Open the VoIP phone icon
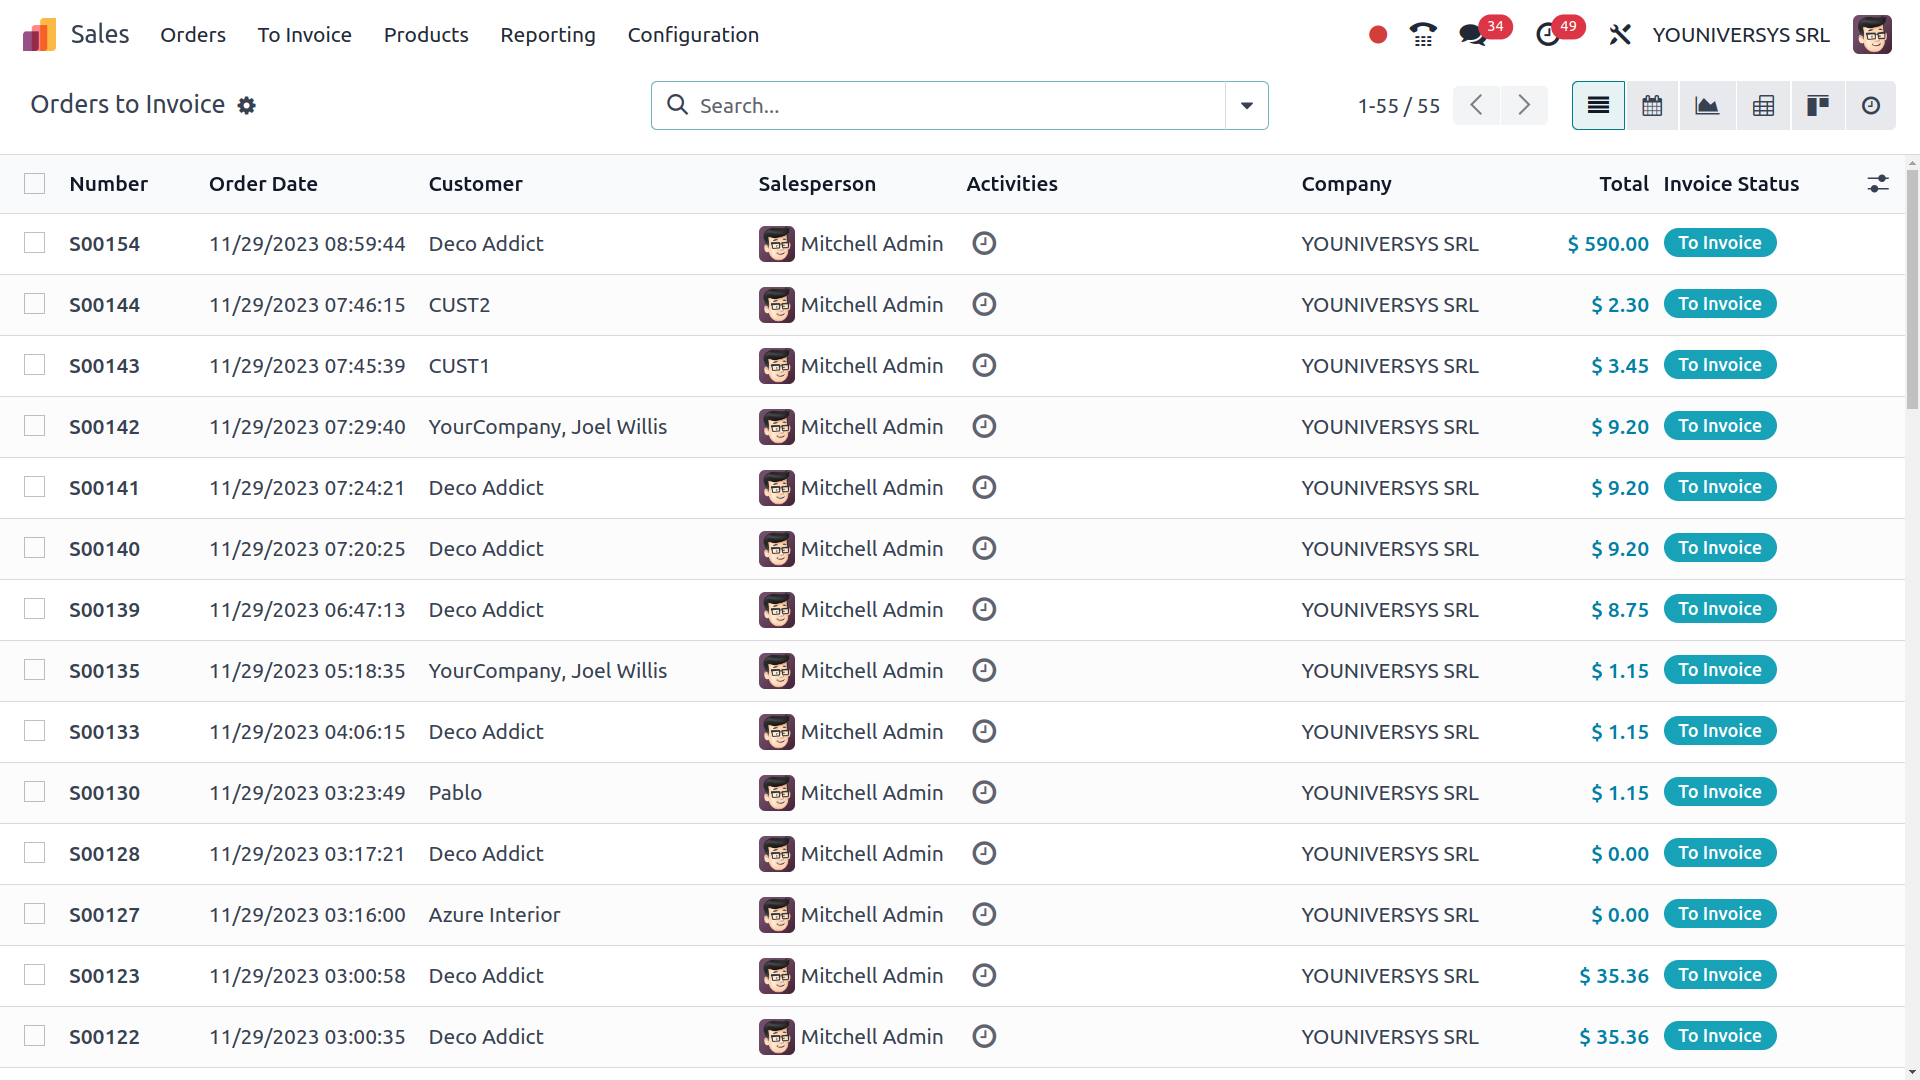 click(1422, 35)
